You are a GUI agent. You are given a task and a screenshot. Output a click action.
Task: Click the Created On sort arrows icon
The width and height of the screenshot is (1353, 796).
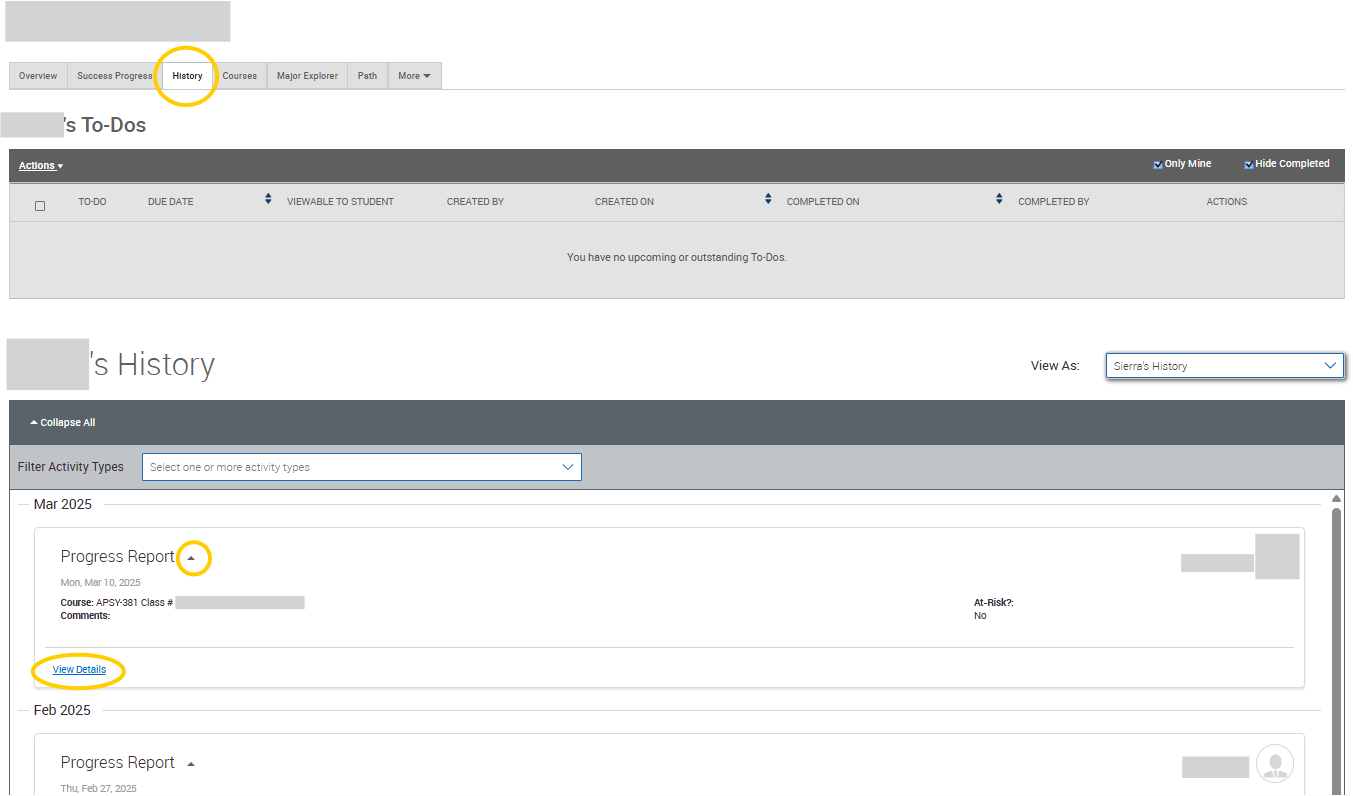768,200
